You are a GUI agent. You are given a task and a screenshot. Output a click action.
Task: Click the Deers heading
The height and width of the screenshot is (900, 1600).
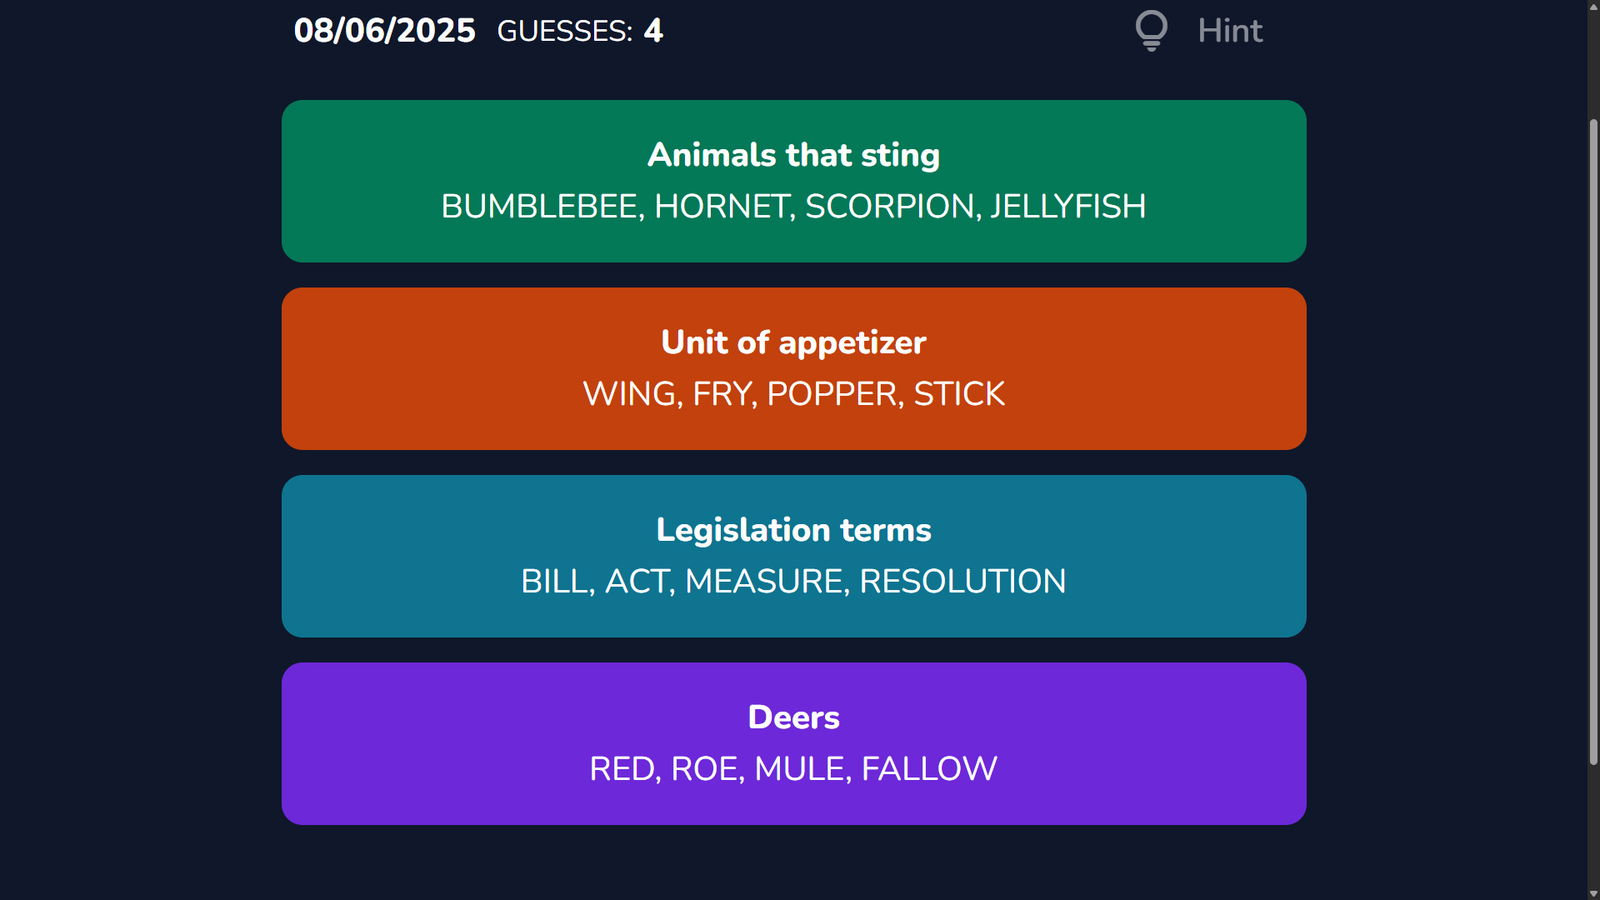[794, 717]
